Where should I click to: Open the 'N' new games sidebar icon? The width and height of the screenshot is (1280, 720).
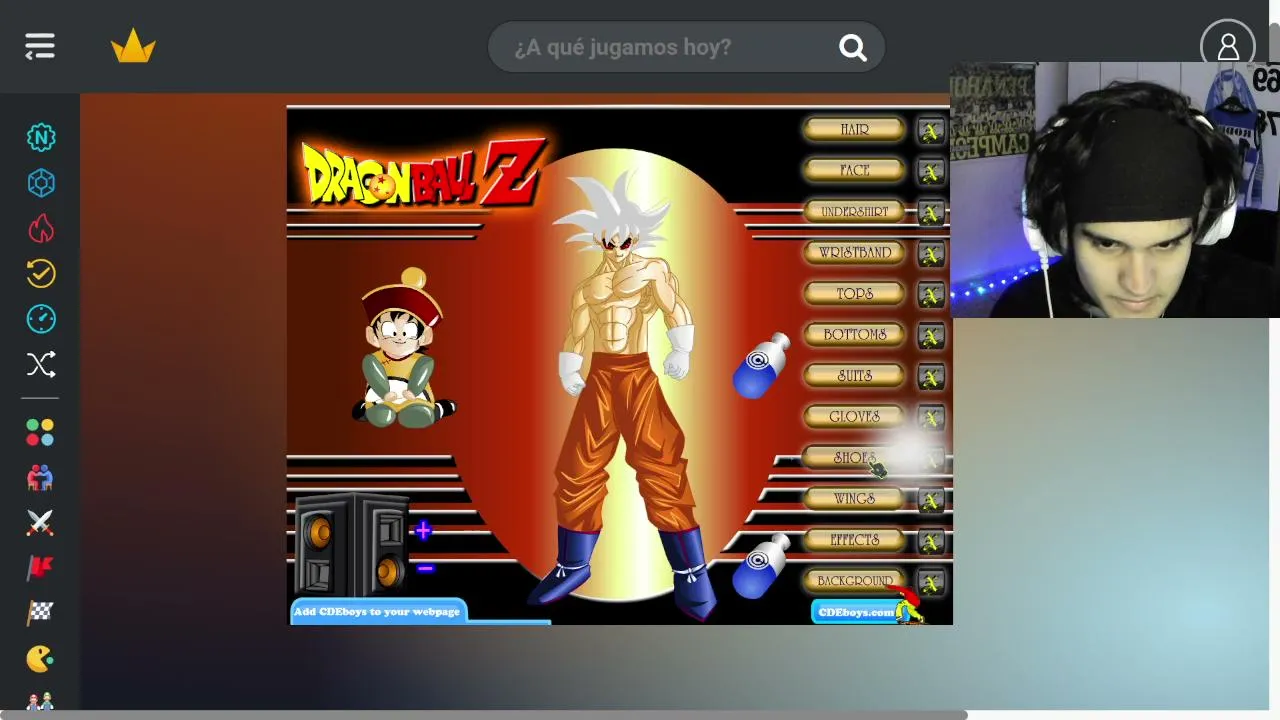pyautogui.click(x=41, y=137)
